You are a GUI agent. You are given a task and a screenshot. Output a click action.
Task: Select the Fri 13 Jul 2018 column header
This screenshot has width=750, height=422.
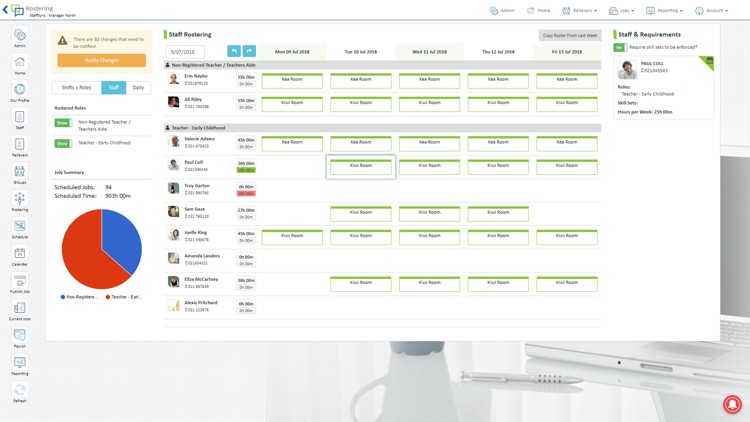(567, 52)
